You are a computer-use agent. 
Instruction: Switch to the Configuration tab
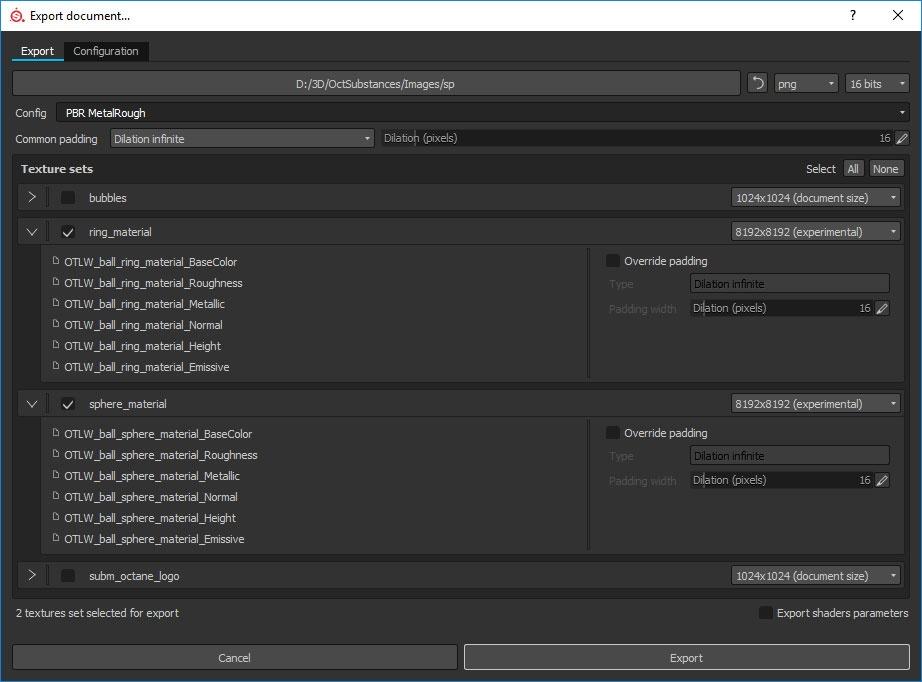(x=106, y=51)
